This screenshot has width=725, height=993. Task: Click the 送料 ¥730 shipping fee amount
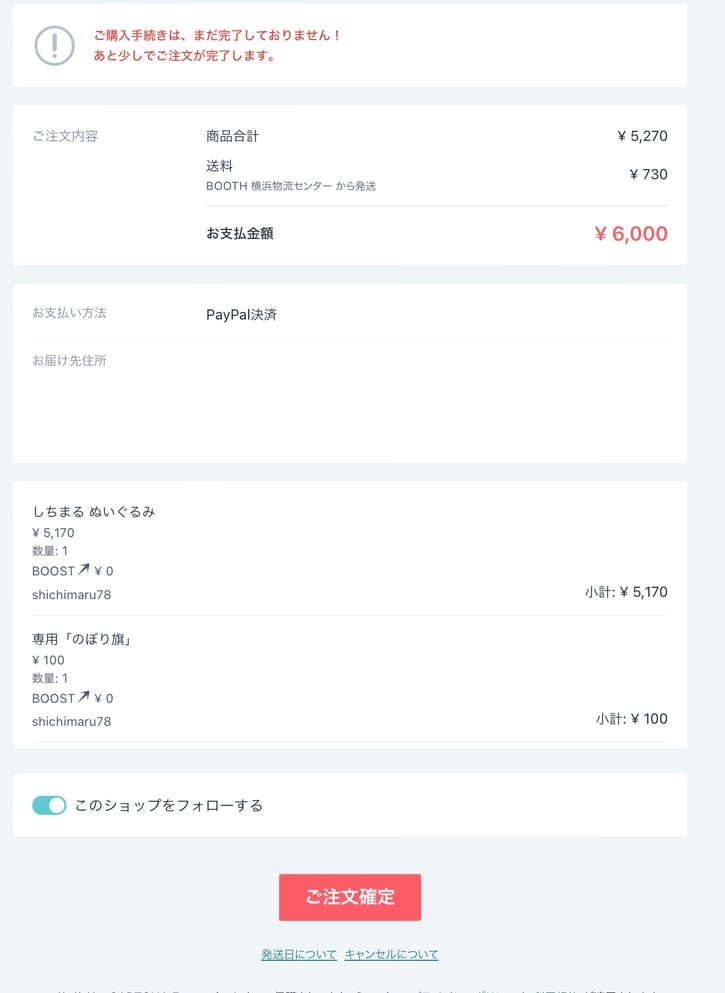pyautogui.click(x=647, y=174)
